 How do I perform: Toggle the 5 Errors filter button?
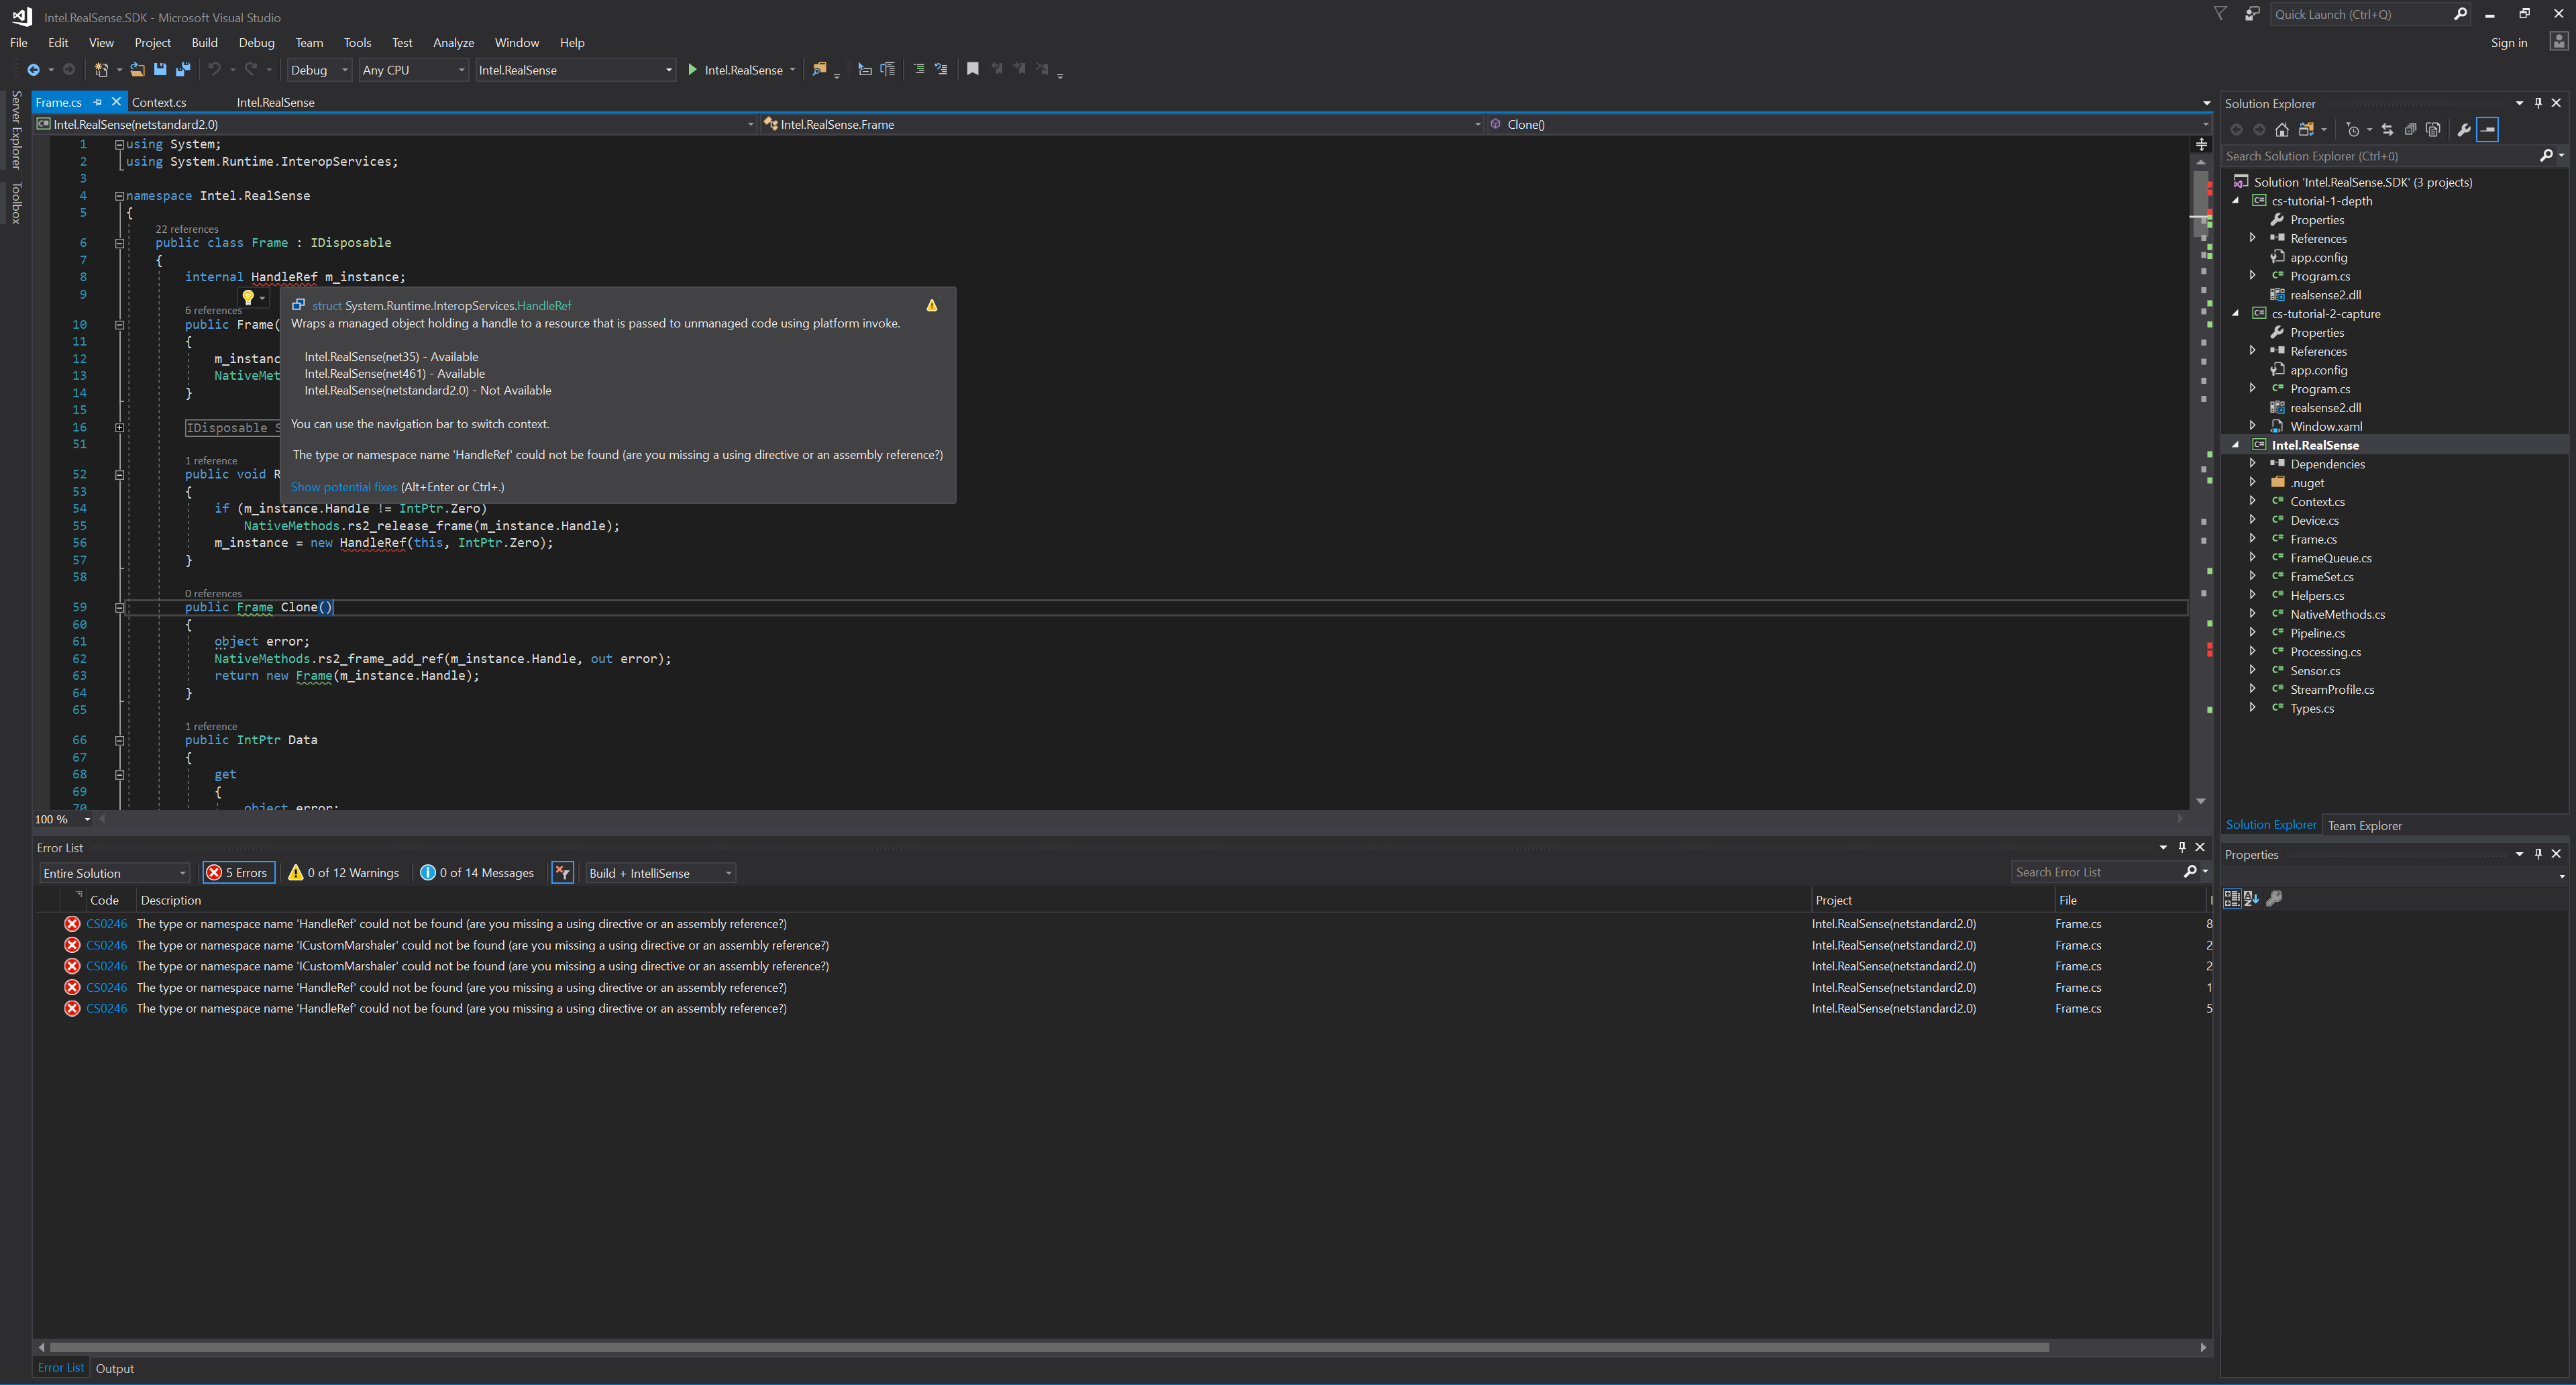point(238,872)
